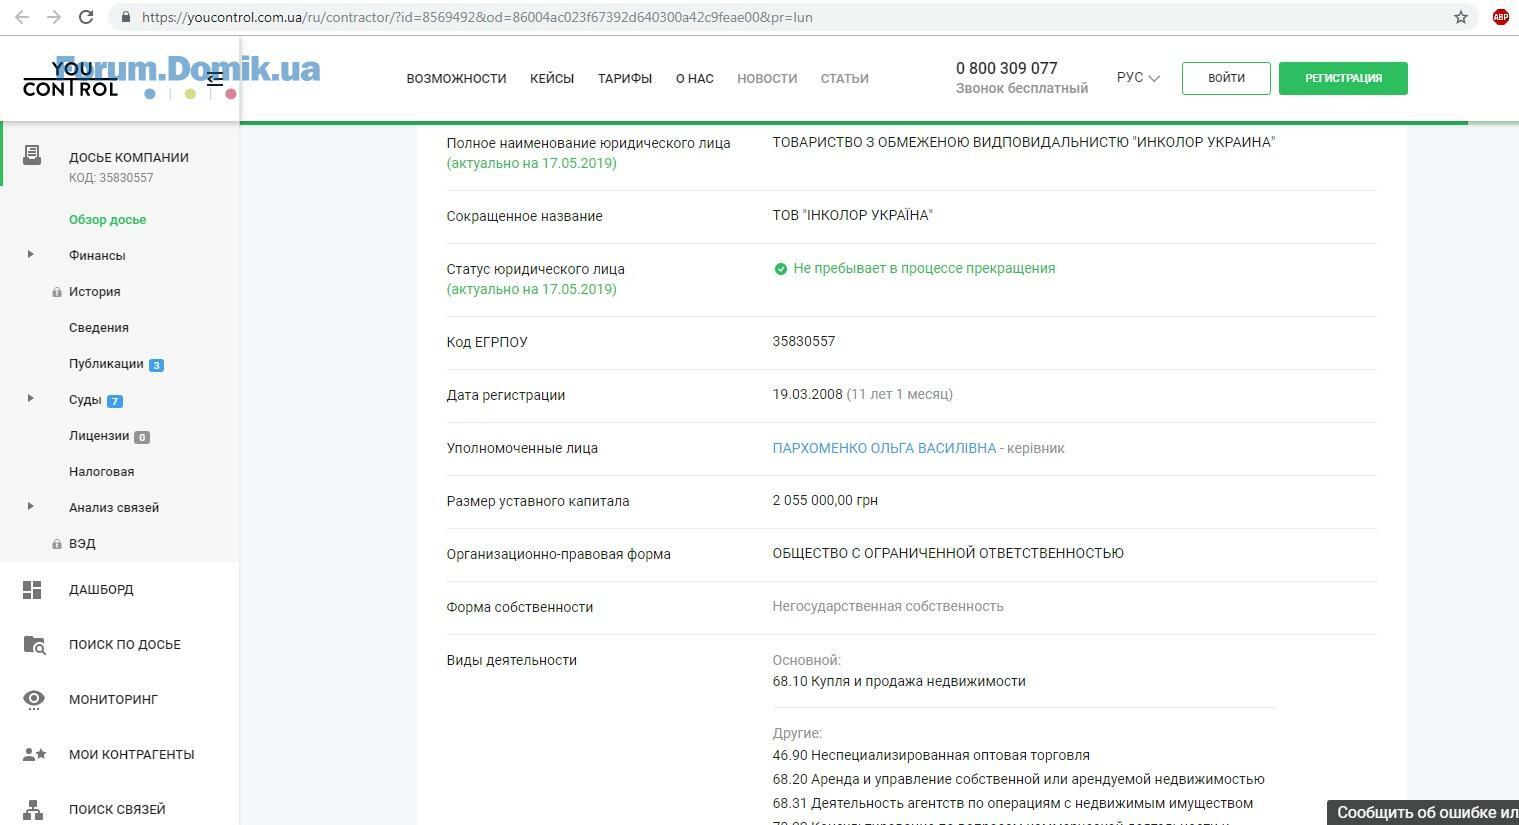Viewport: 1519px width, 825px height.
Task: Click the Поиск по досье folder-search icon
Action: pyautogui.click(x=34, y=645)
